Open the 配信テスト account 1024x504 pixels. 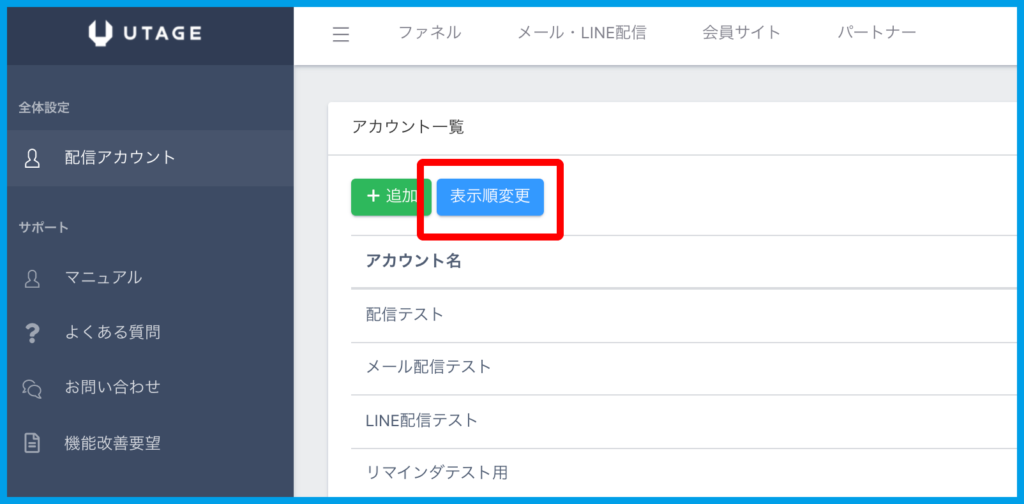[x=405, y=314]
